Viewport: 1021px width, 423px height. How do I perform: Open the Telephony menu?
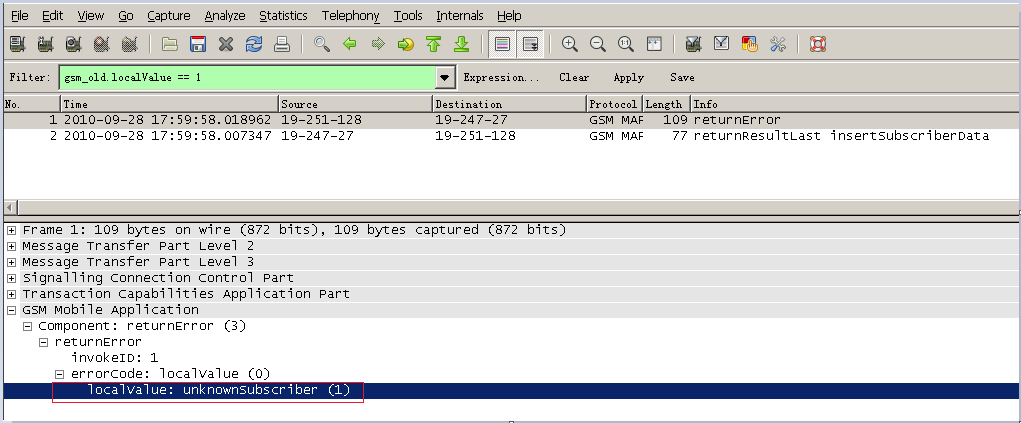point(350,16)
